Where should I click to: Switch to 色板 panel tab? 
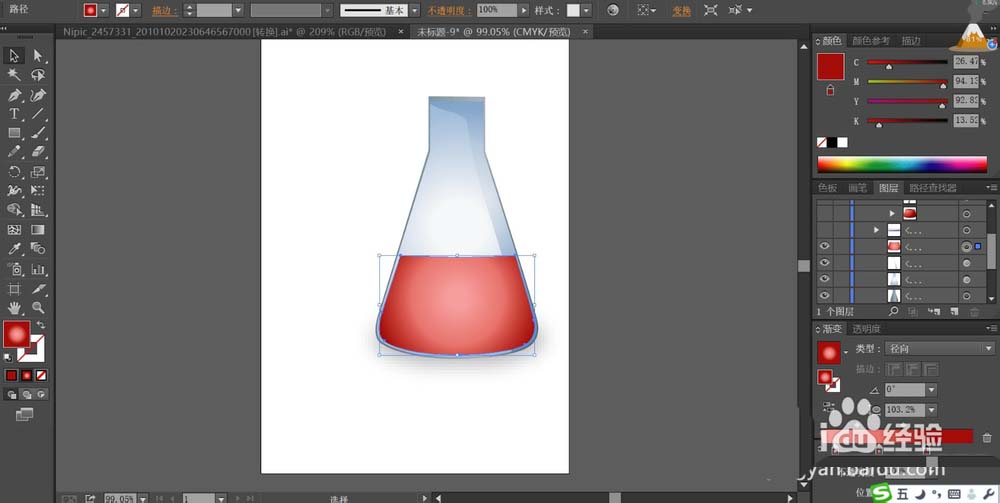(828, 188)
